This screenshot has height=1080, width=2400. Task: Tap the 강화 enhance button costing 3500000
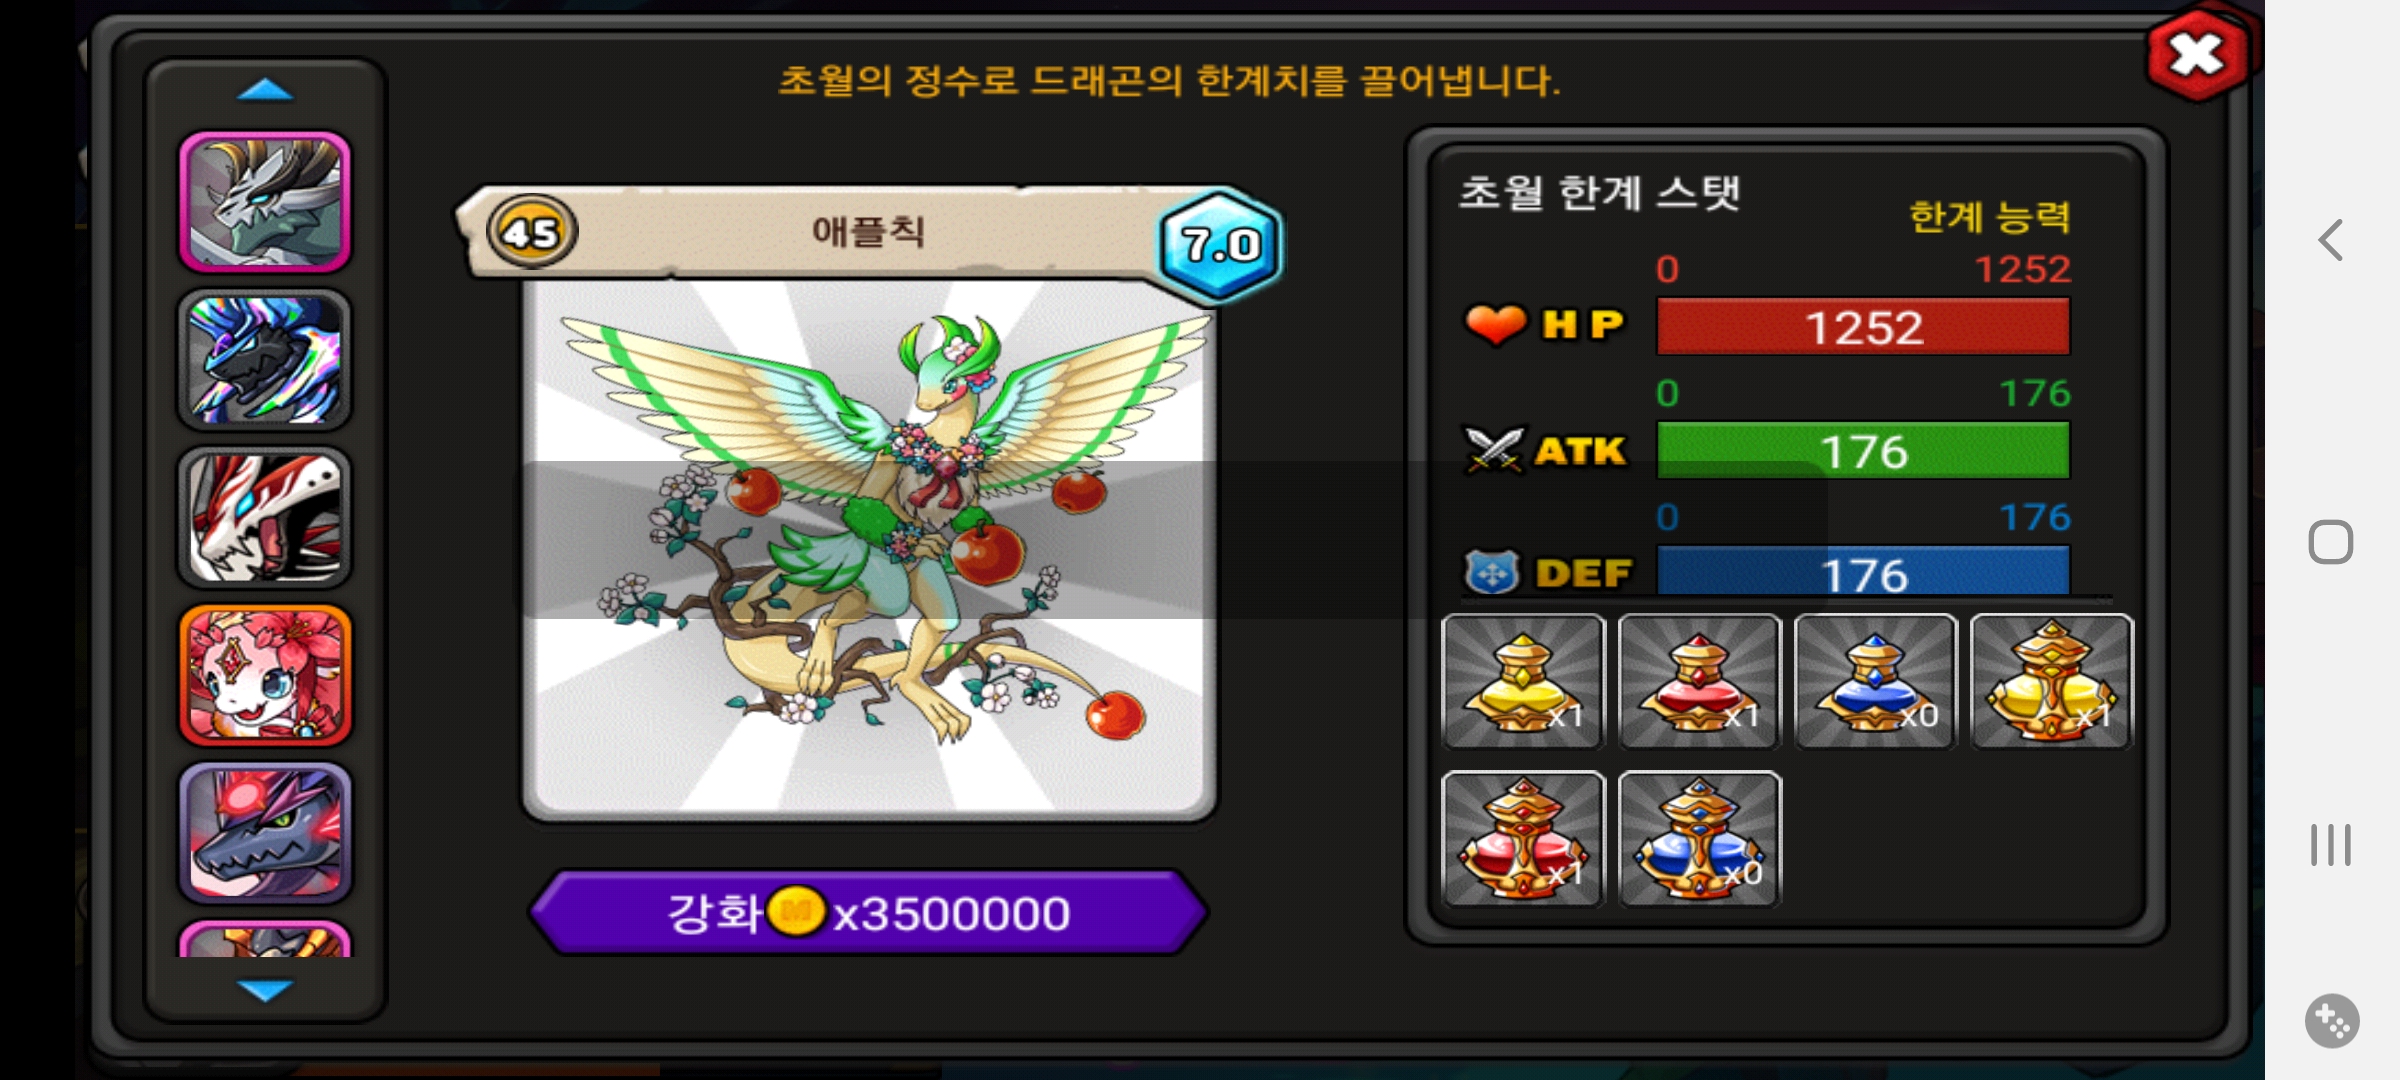click(869, 913)
